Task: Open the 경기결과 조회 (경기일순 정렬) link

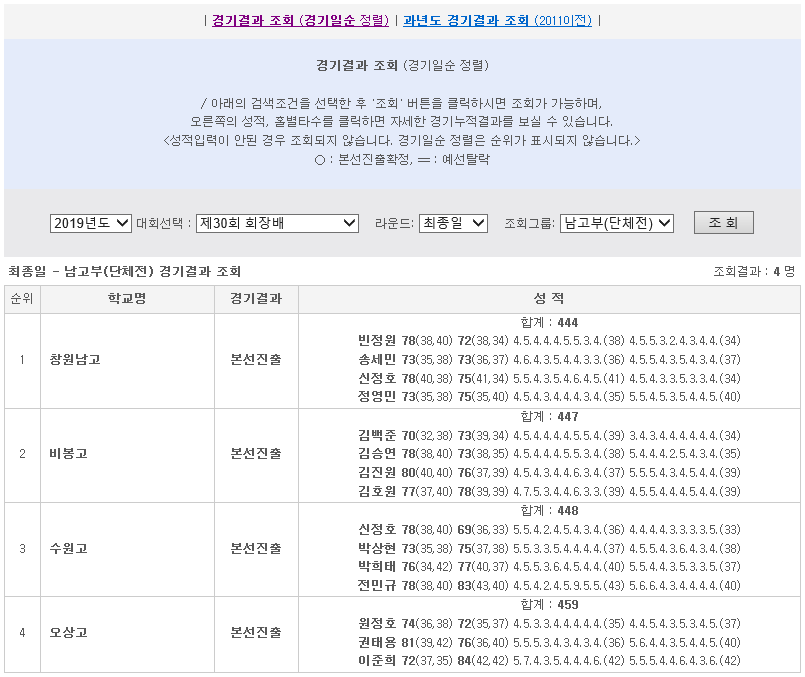Action: point(300,21)
